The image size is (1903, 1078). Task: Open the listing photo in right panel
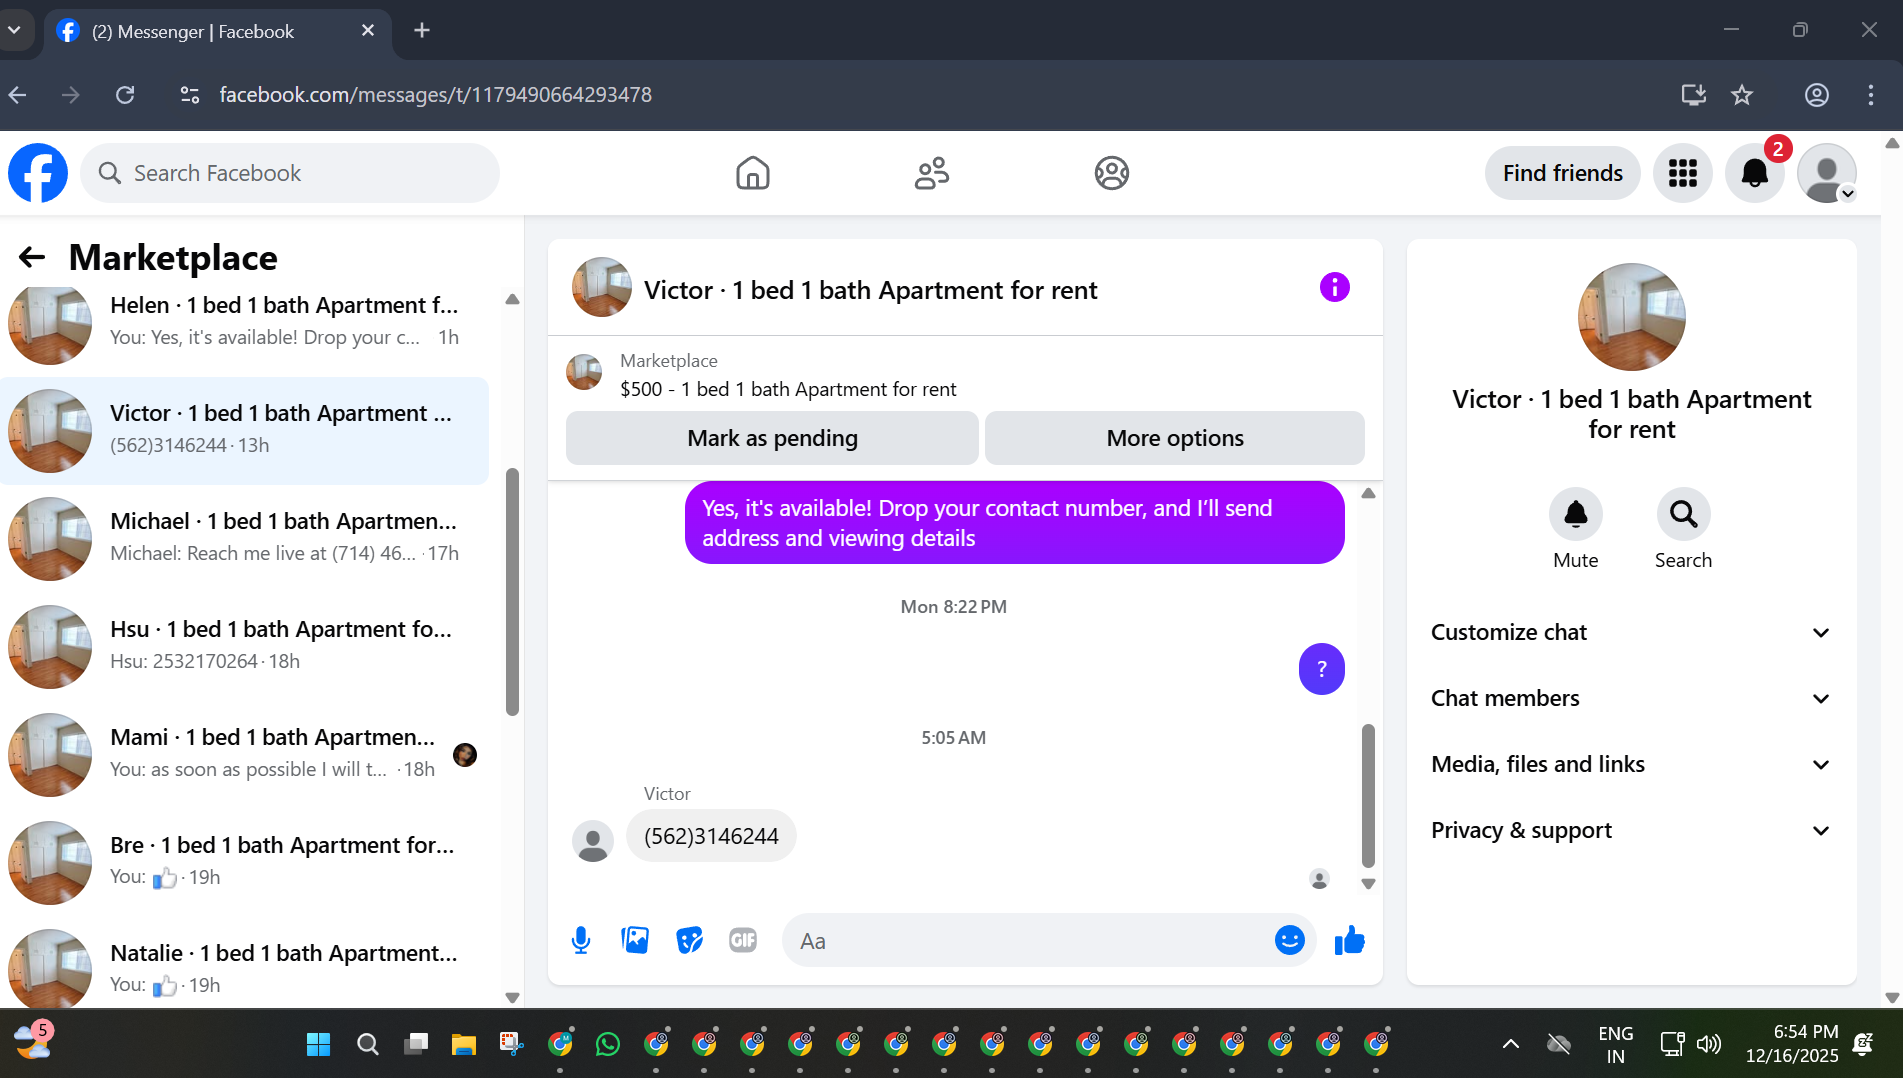pos(1631,316)
